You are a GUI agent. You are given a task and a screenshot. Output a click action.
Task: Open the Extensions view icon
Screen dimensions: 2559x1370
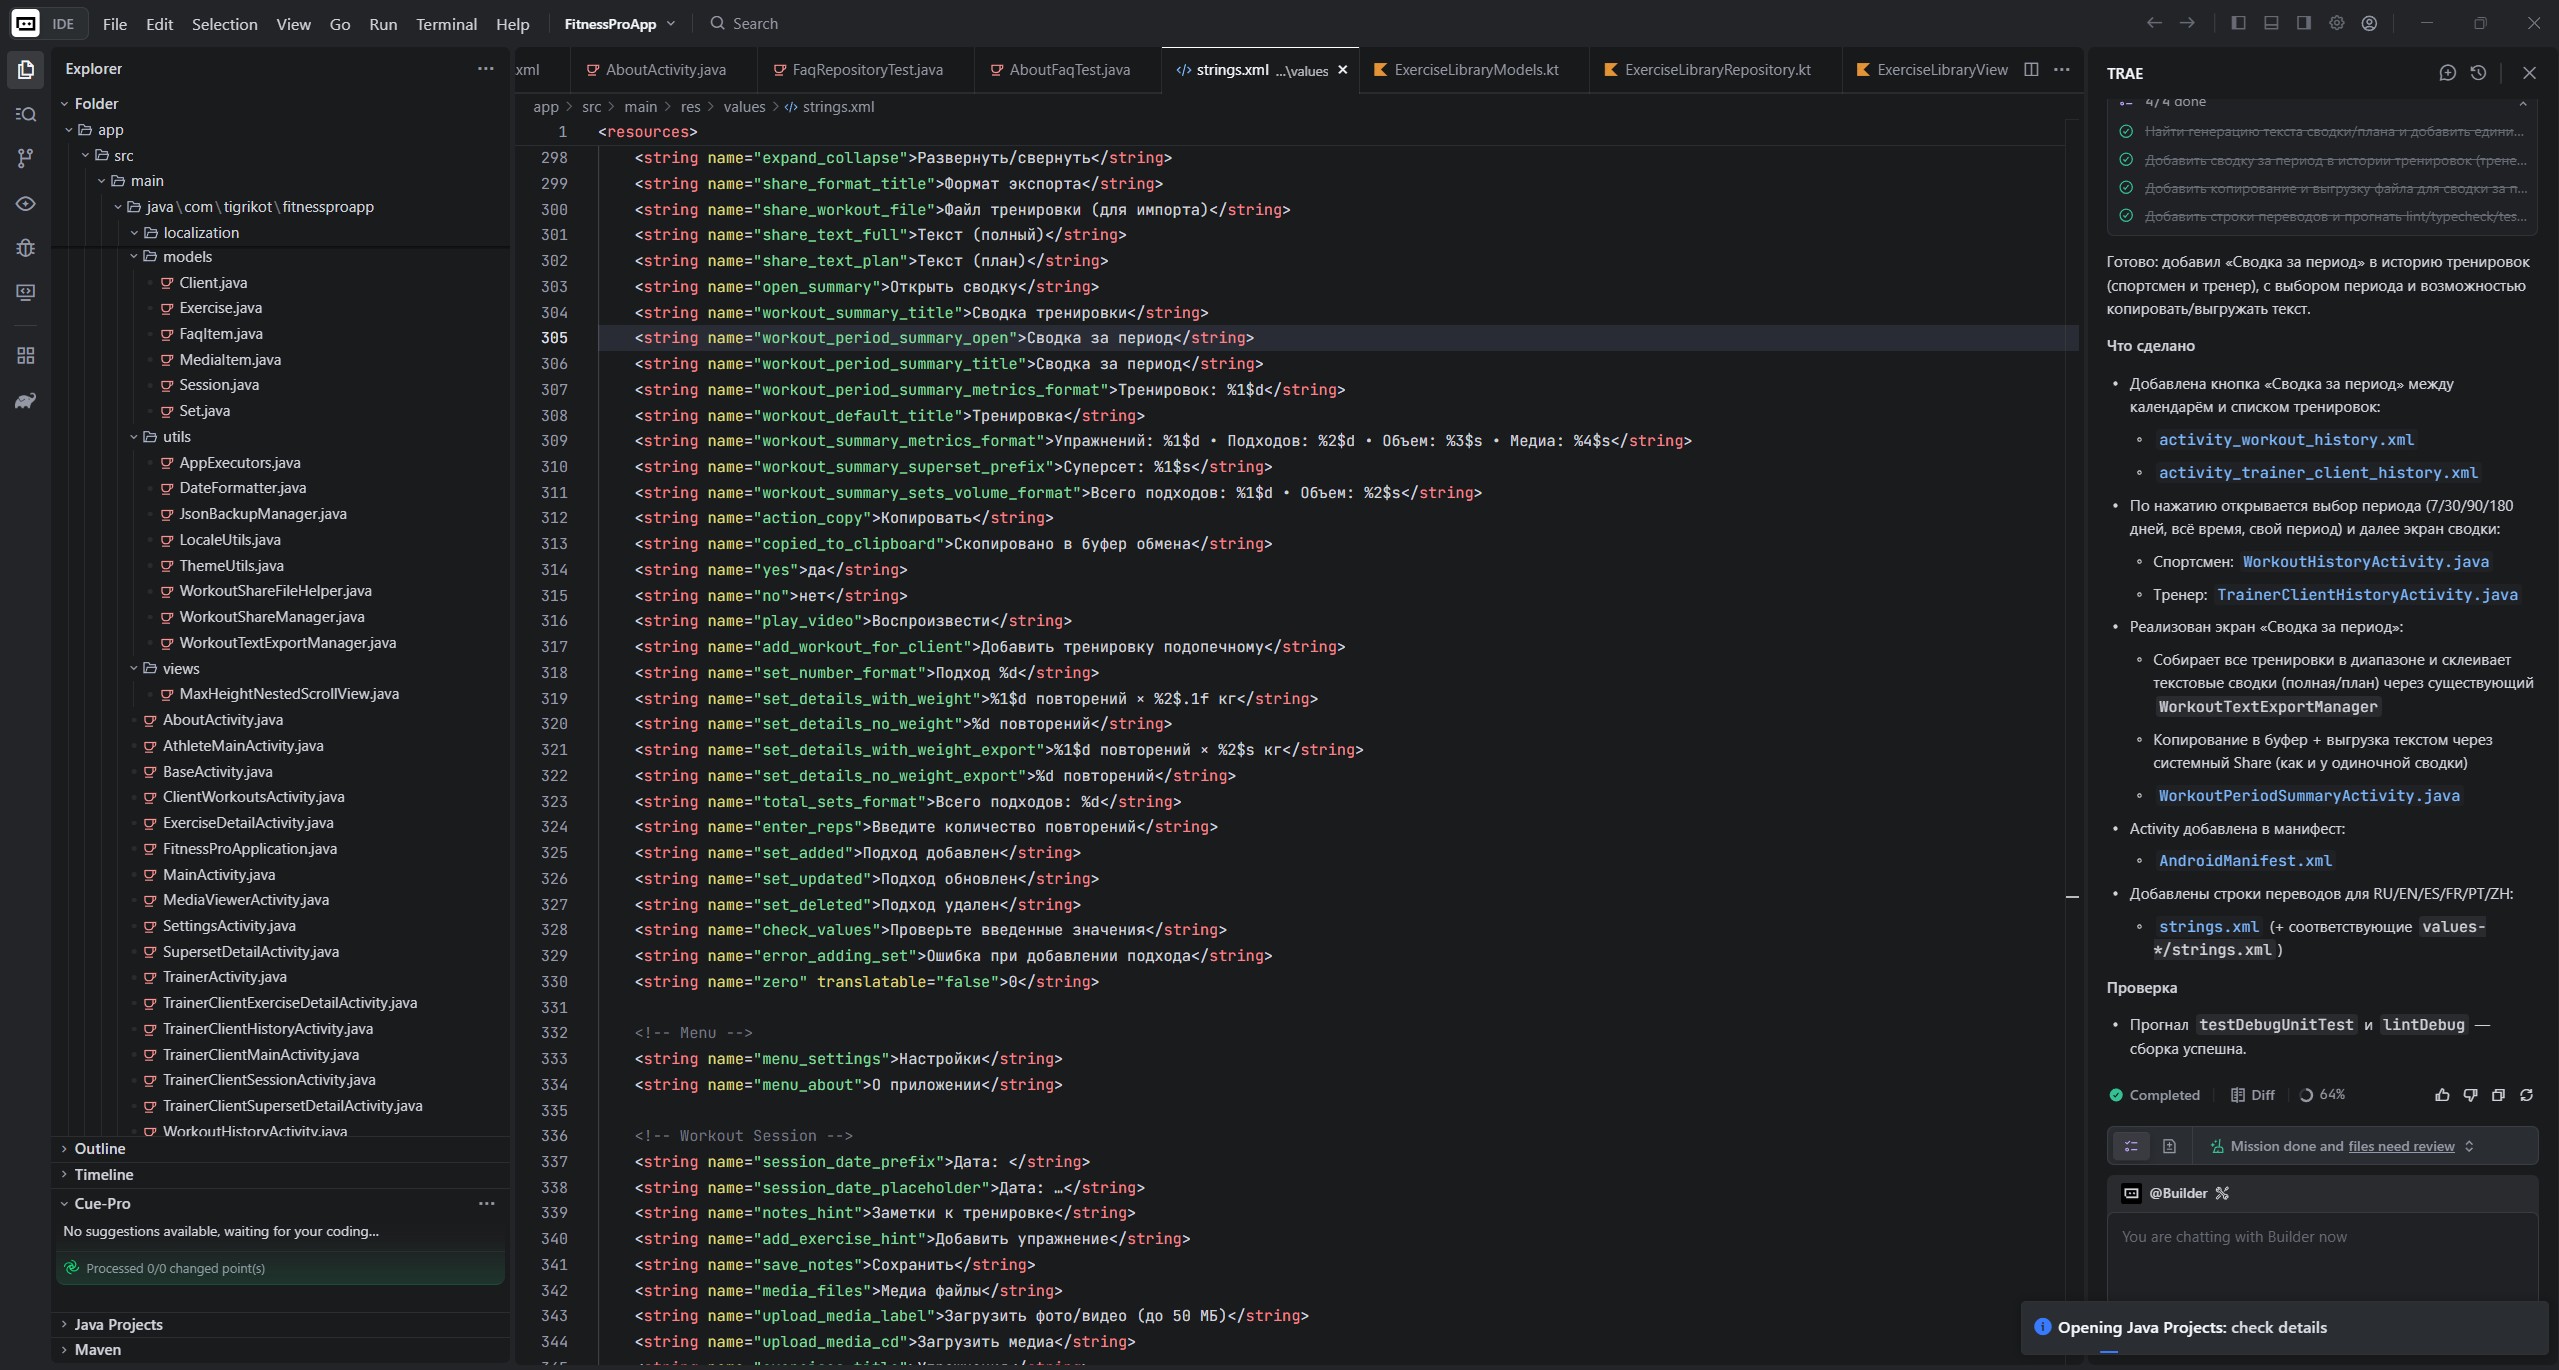coord(26,356)
